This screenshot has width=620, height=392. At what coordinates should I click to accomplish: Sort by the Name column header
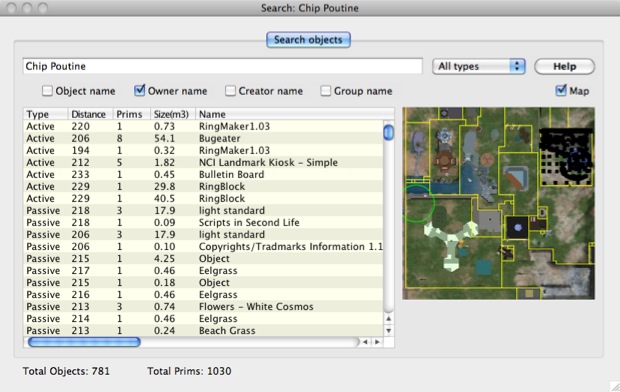pyautogui.click(x=295, y=114)
